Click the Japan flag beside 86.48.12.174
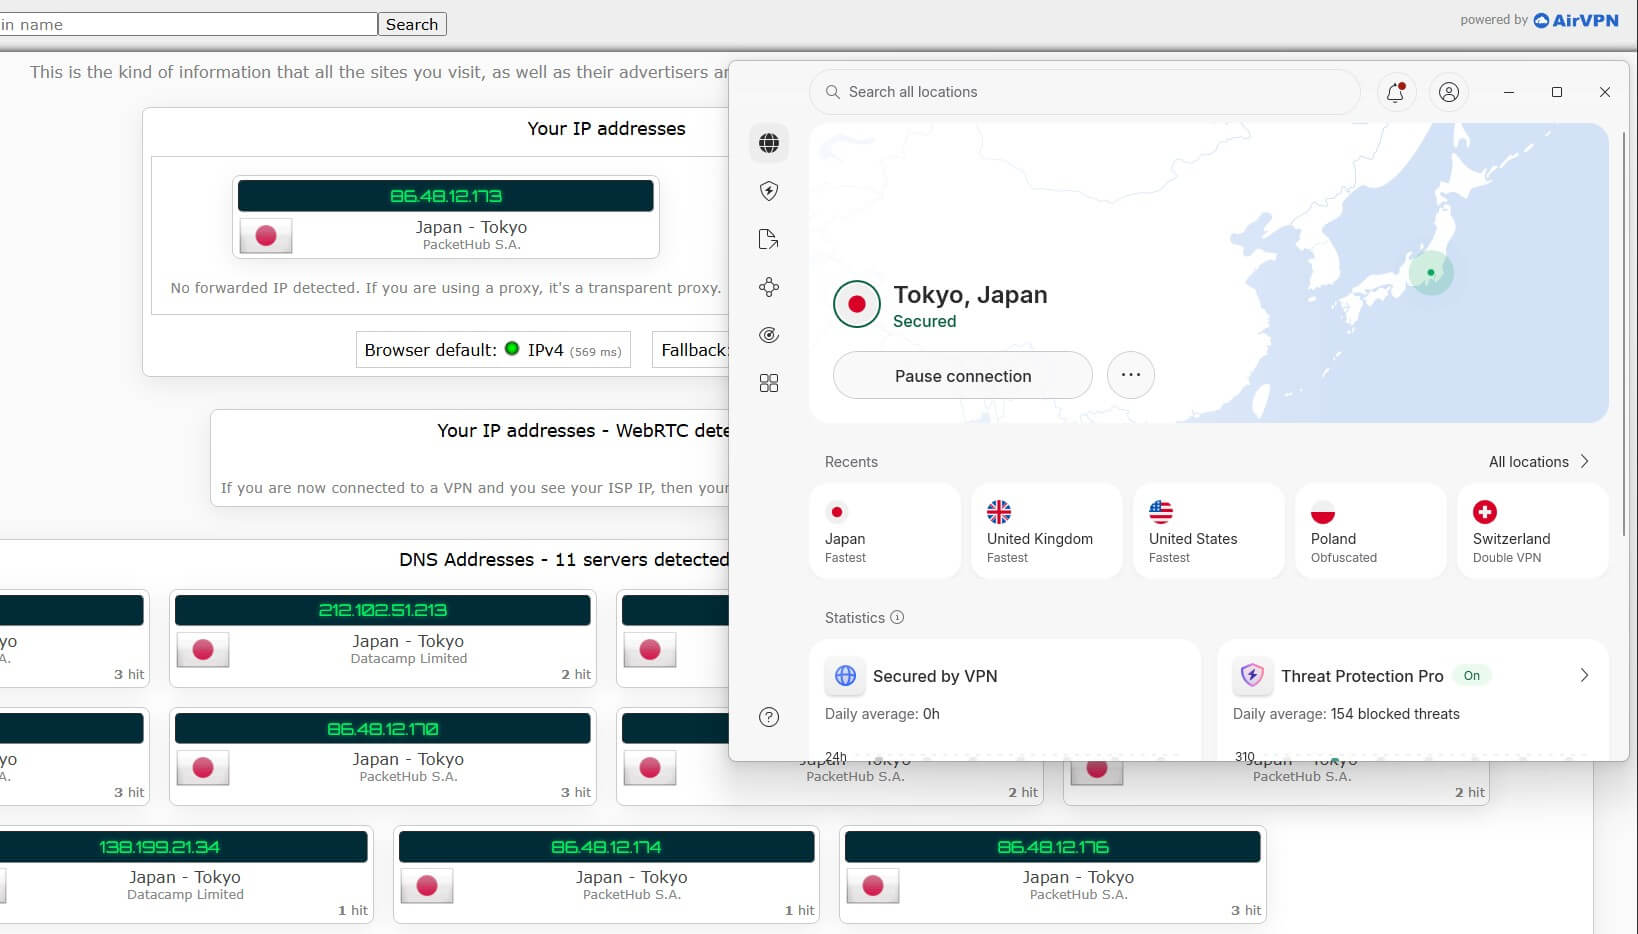This screenshot has height=934, width=1638. (x=427, y=886)
